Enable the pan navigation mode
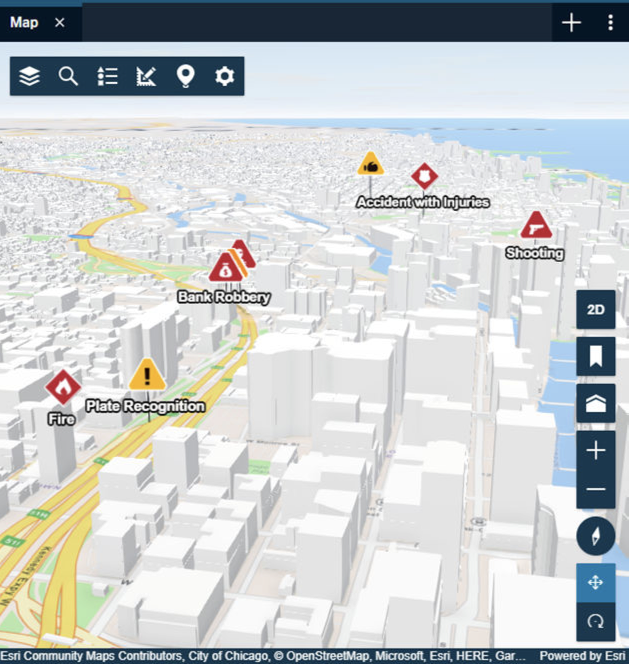630x664 pixels. 596,582
